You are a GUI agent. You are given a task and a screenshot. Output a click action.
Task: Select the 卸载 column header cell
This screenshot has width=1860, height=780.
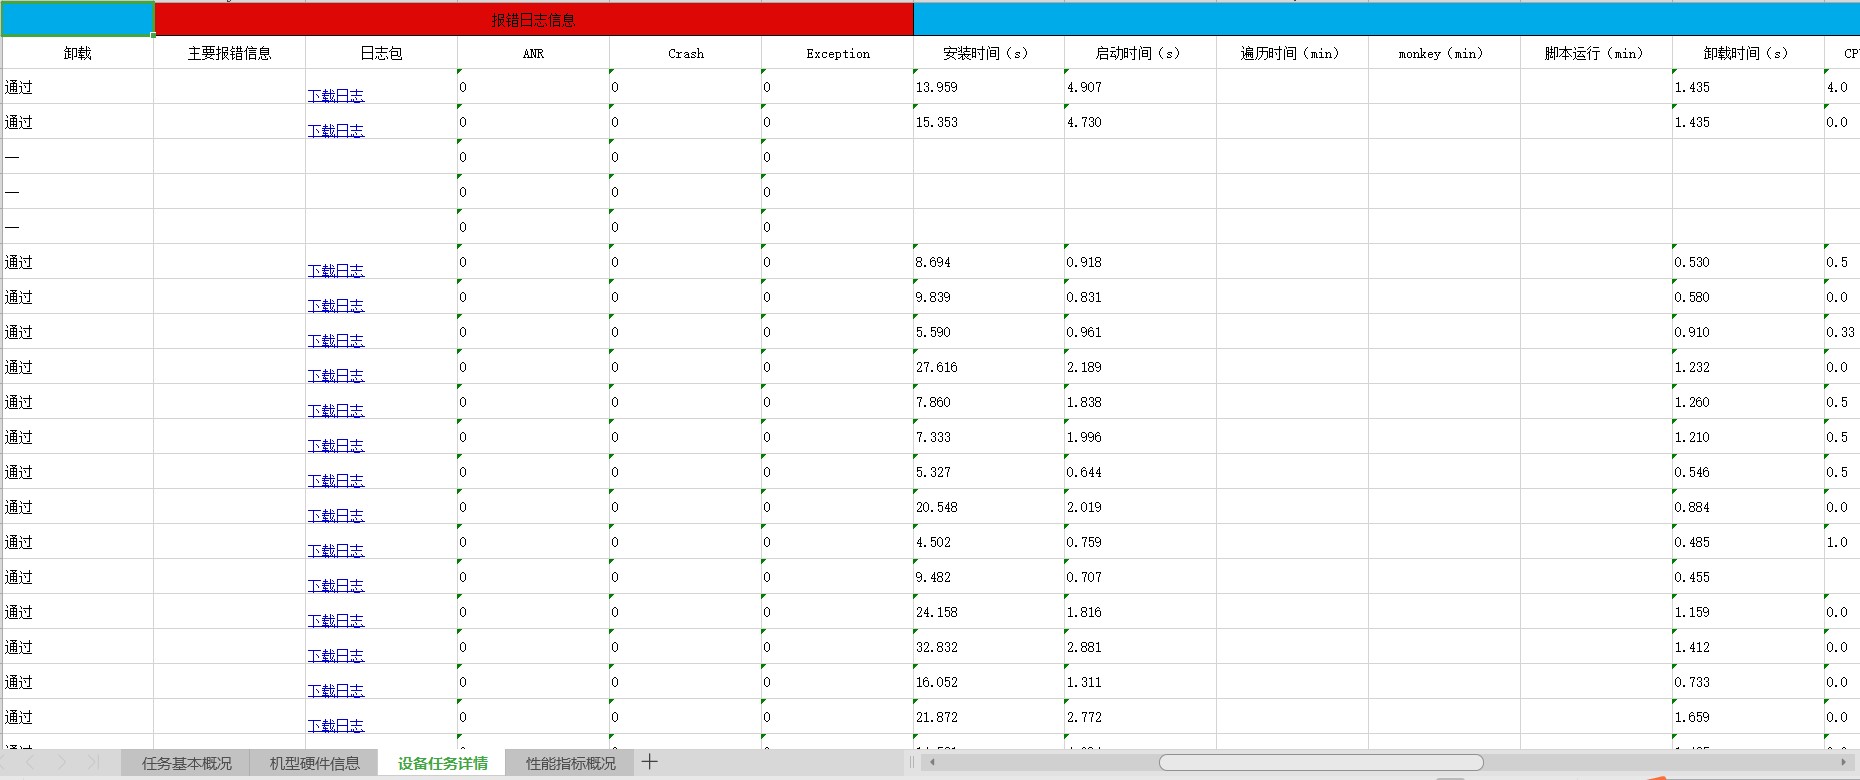[x=78, y=53]
